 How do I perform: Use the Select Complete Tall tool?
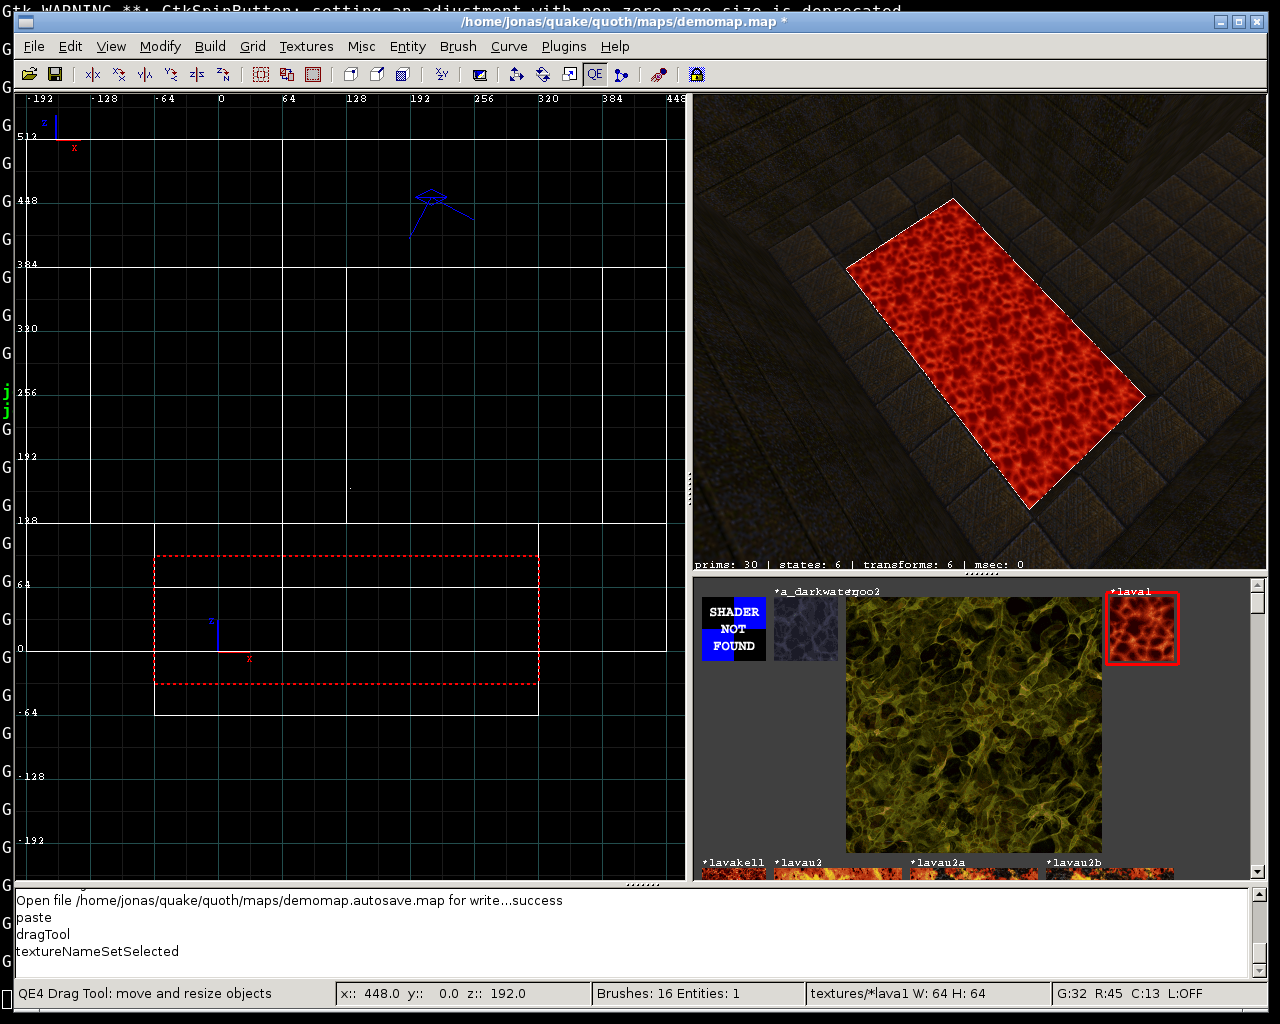click(261, 74)
